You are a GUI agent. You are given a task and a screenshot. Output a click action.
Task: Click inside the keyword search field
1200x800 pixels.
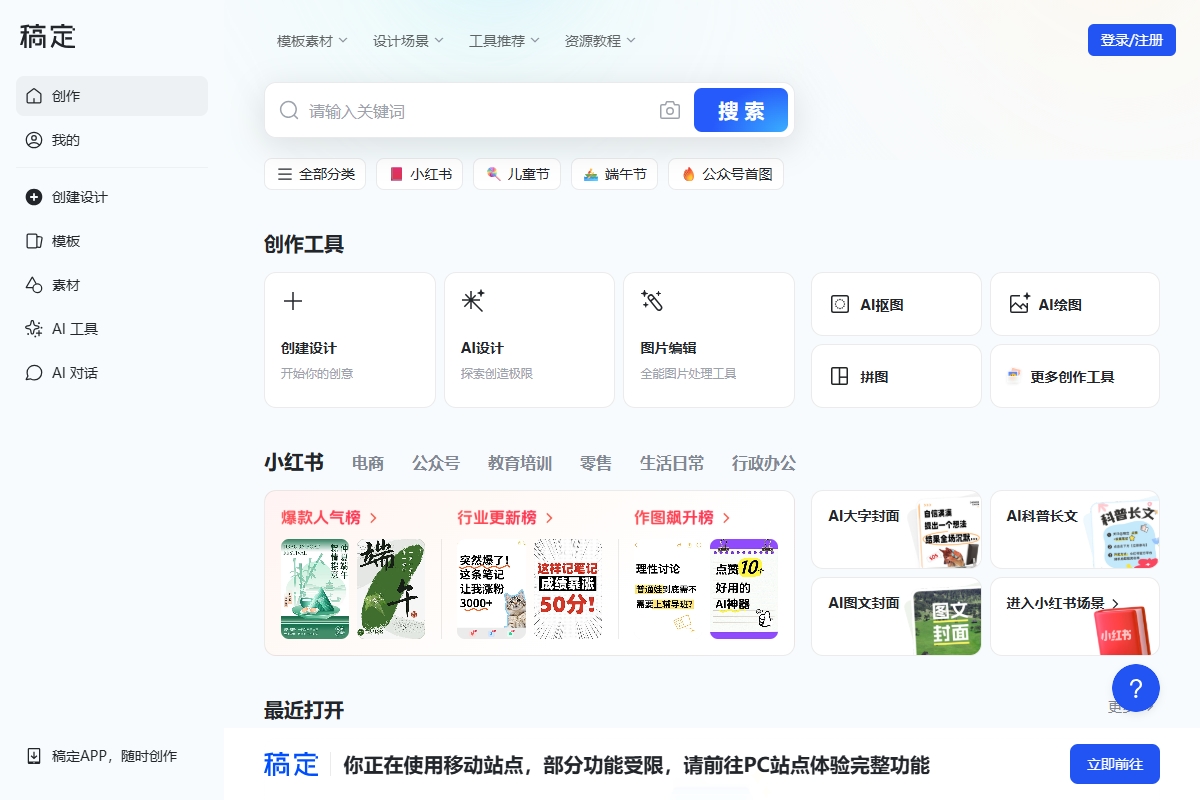(x=450, y=110)
